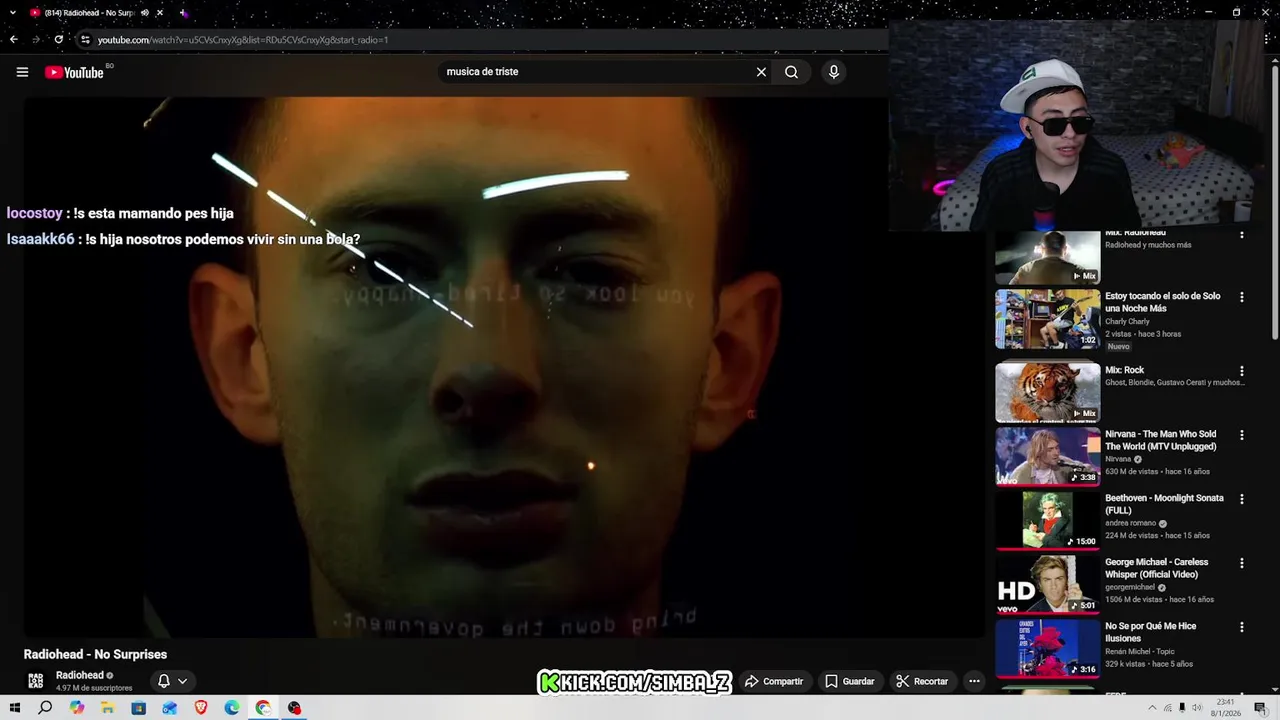Open the Windows Start menu
The width and height of the screenshot is (1280, 720).
coord(14,708)
